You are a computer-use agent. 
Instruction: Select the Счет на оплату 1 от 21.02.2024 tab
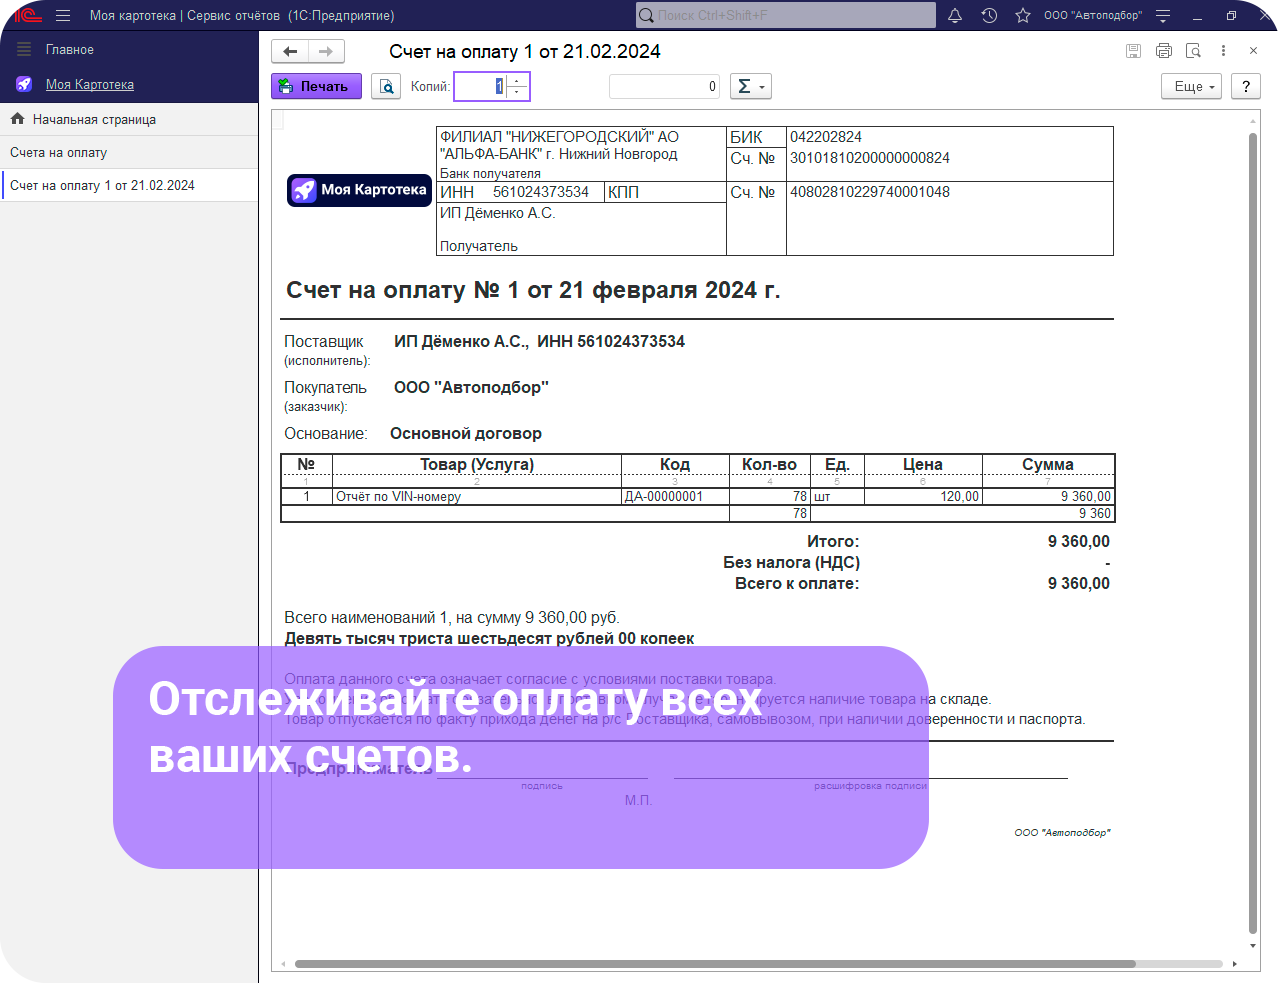tap(129, 185)
